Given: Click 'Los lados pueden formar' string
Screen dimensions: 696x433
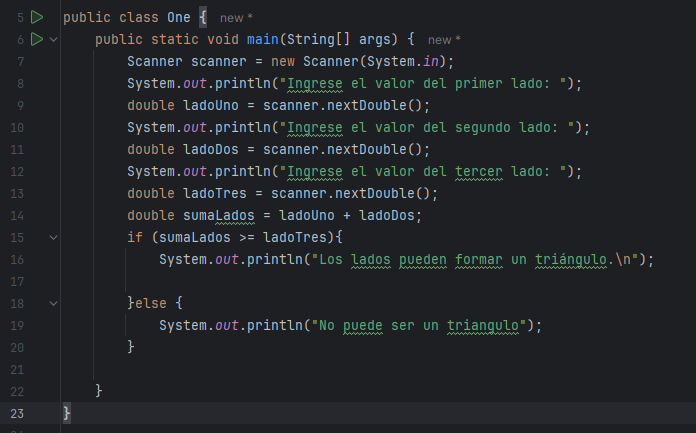Looking at the screenshot, I should click(x=411, y=259).
